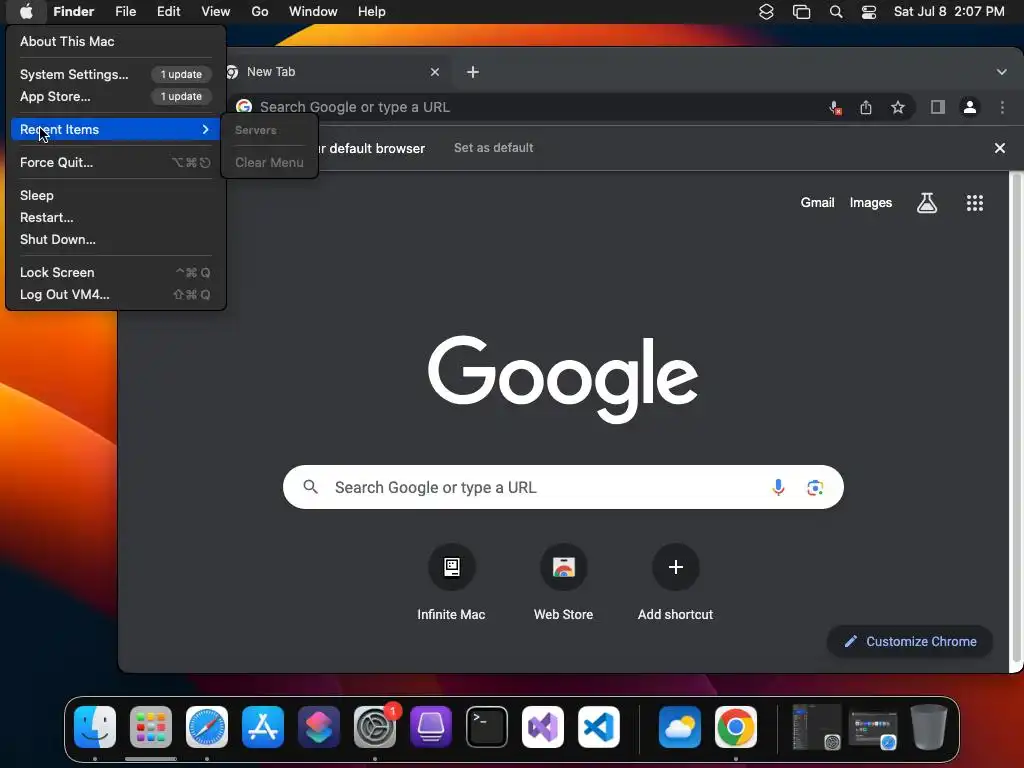Focus the Google search box
The image size is (1024, 768).
563,487
